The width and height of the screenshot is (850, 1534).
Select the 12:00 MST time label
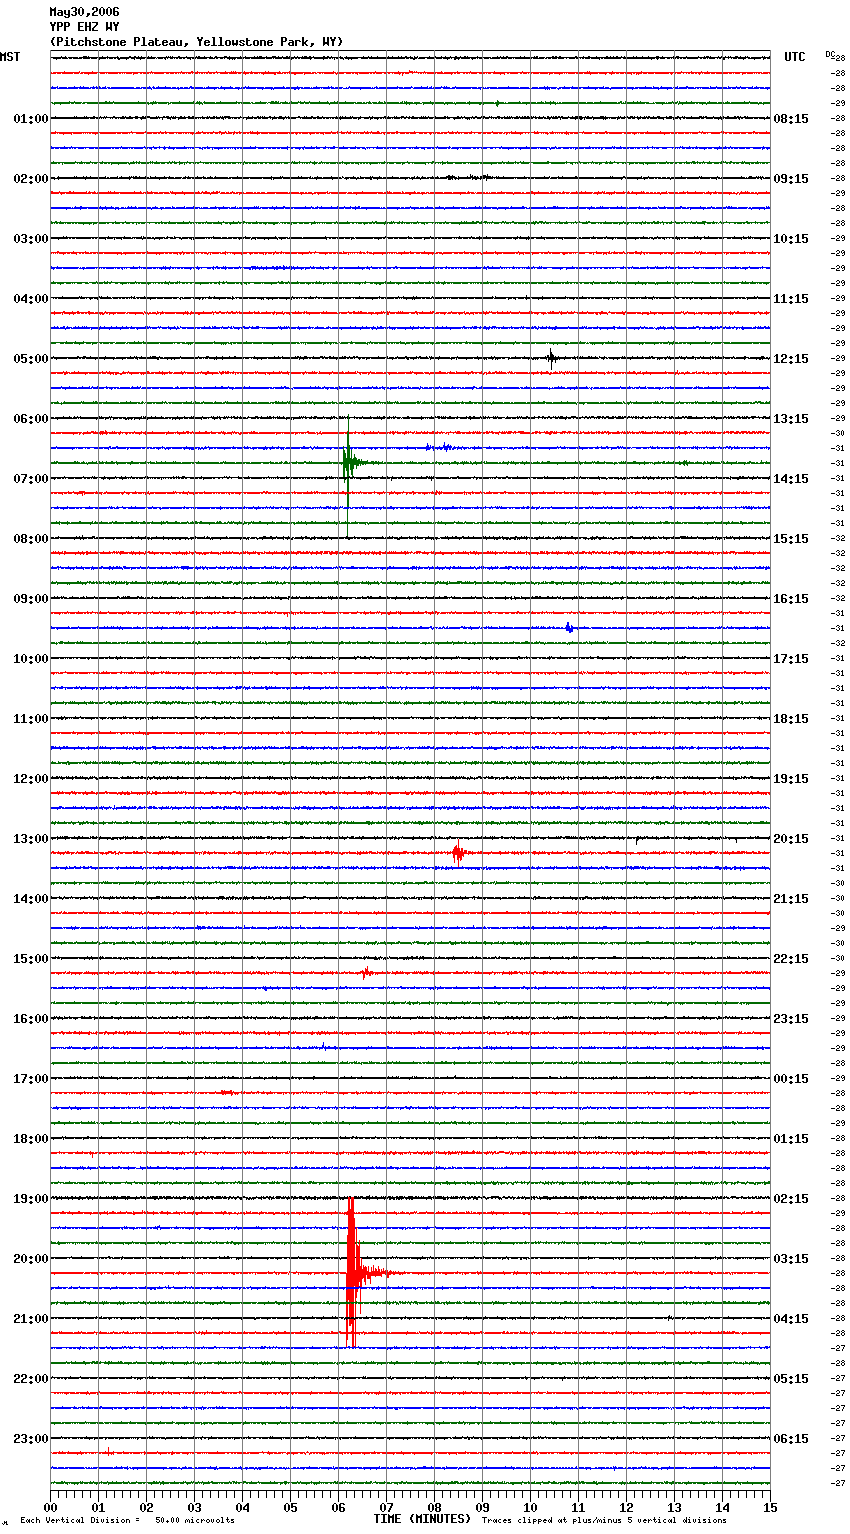[30, 779]
